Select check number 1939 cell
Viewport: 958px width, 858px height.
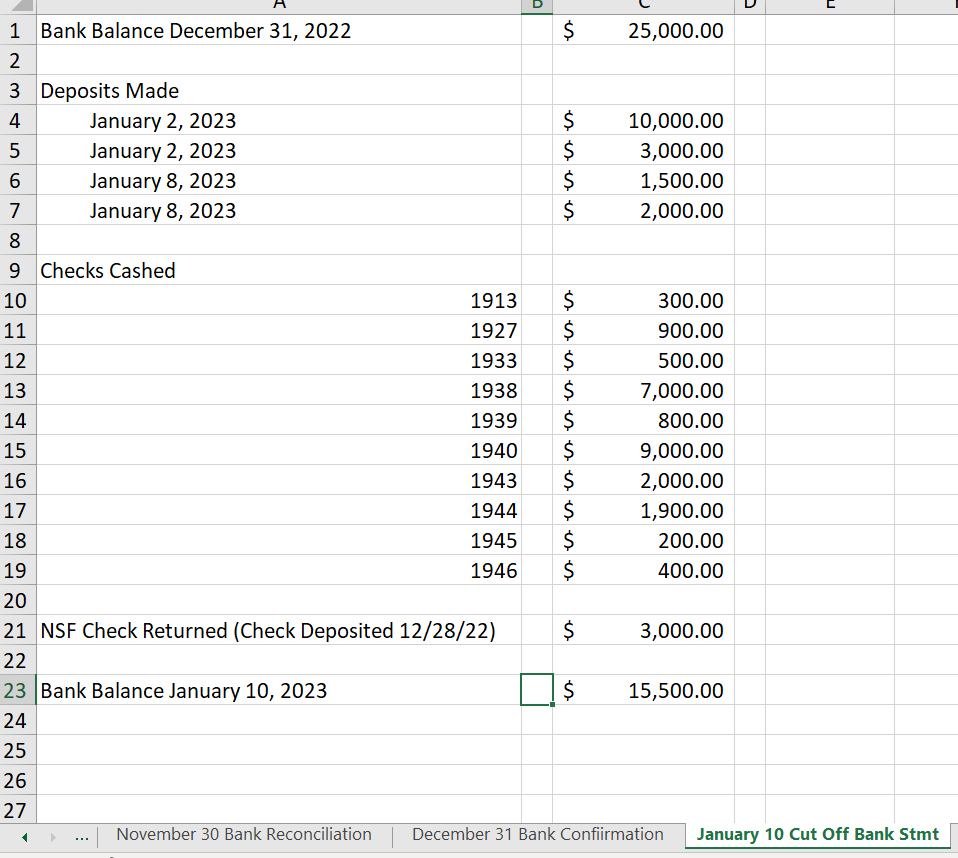coord(279,420)
